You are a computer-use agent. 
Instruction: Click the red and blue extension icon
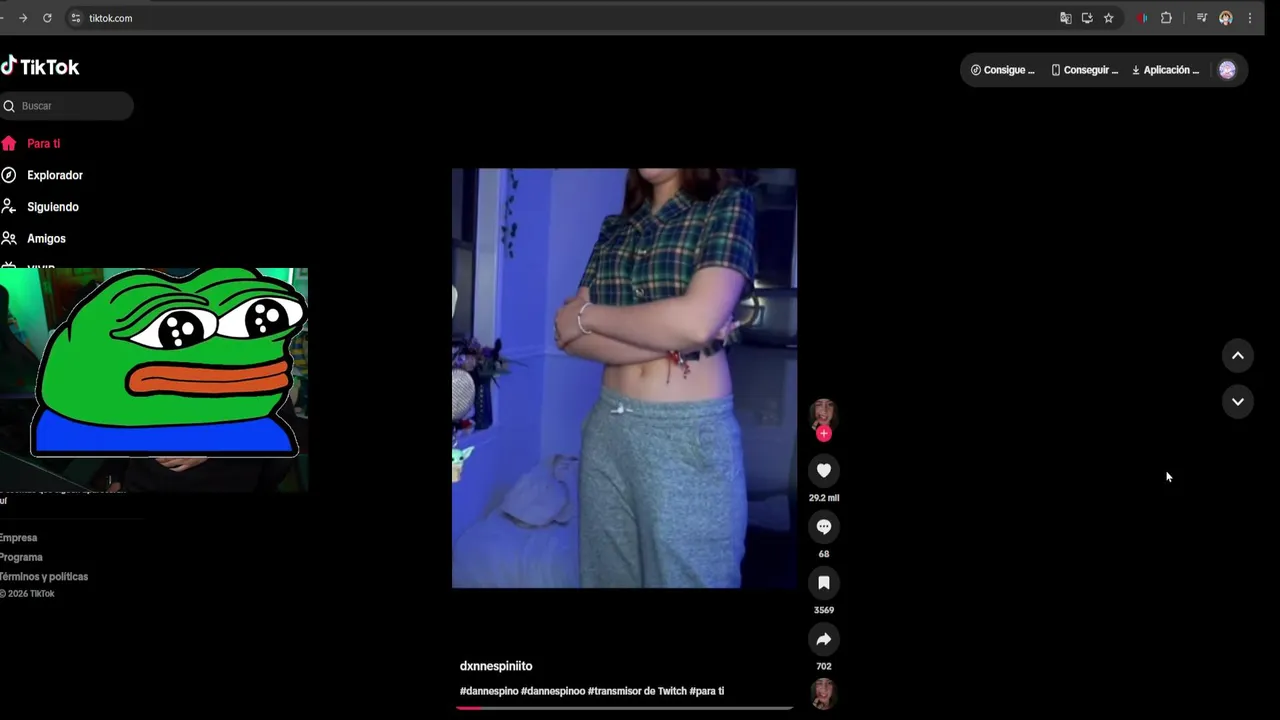pyautogui.click(x=1142, y=18)
